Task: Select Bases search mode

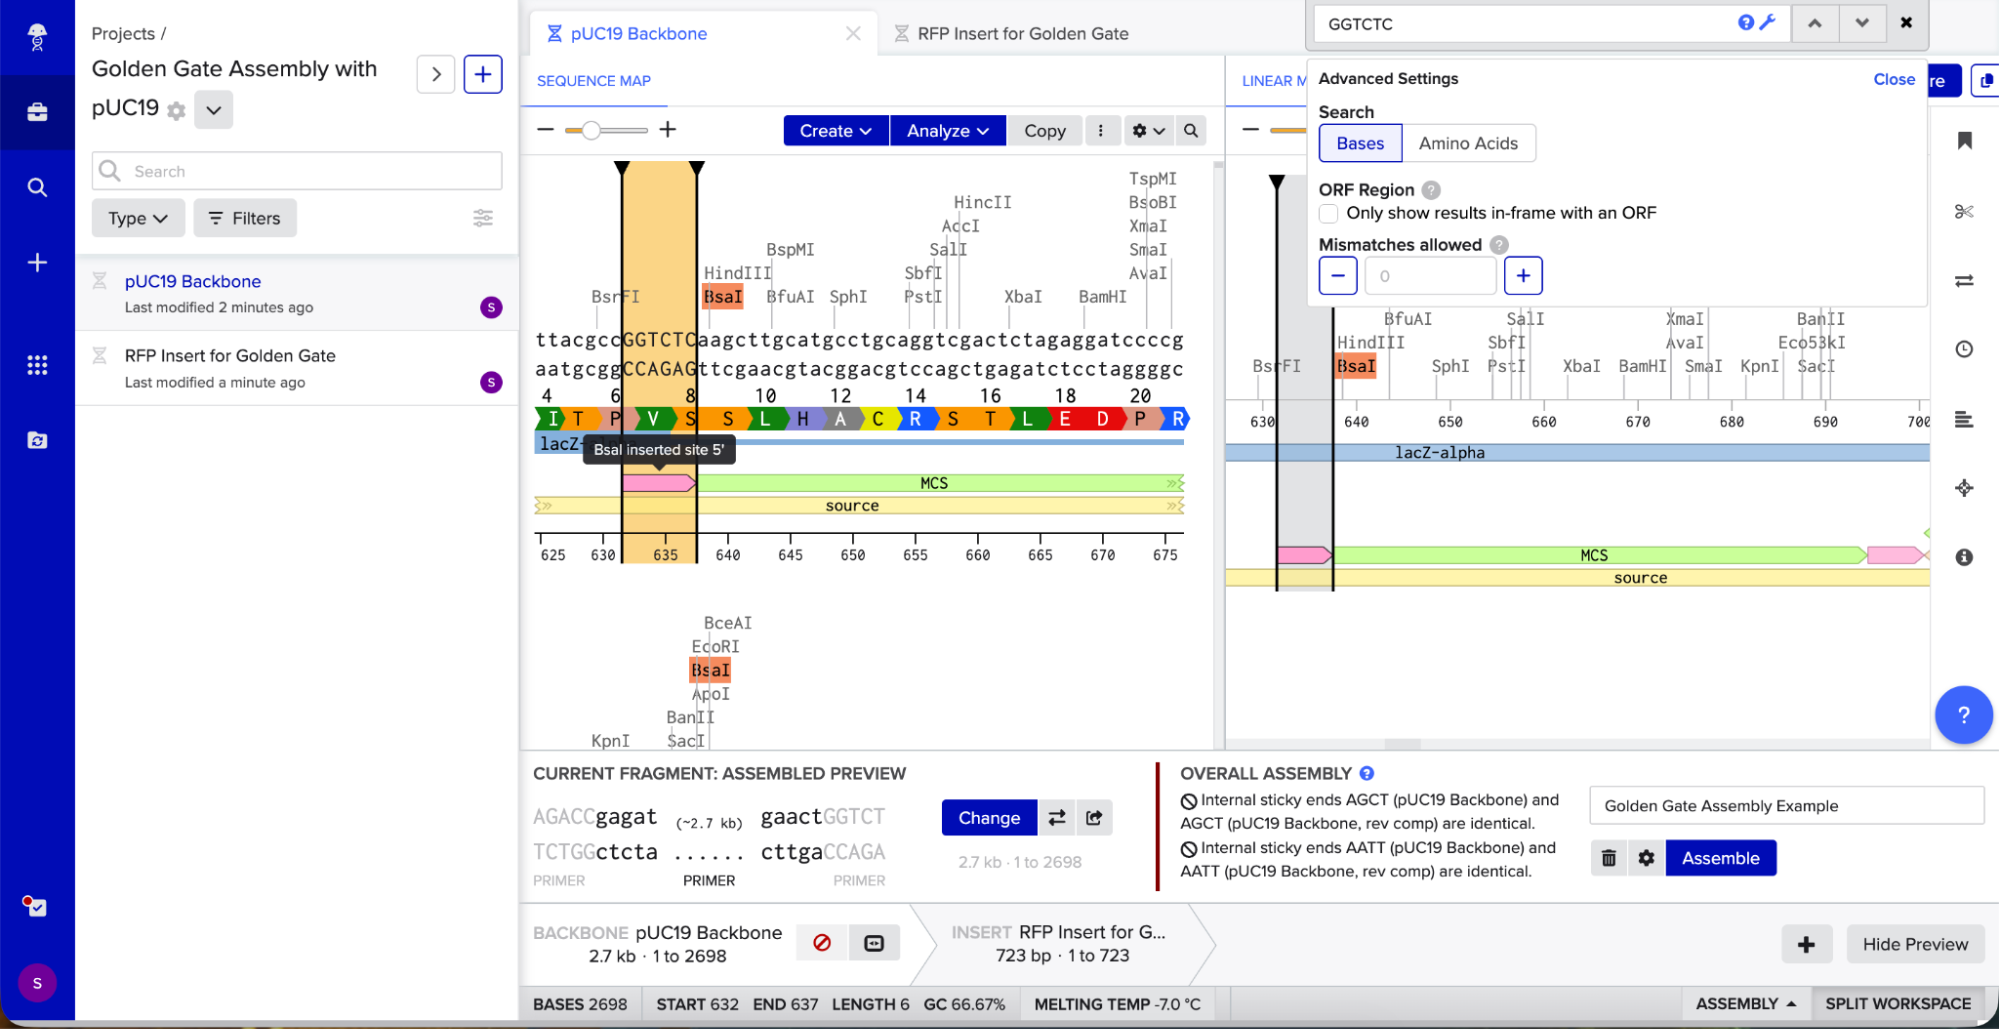Action: [1360, 143]
